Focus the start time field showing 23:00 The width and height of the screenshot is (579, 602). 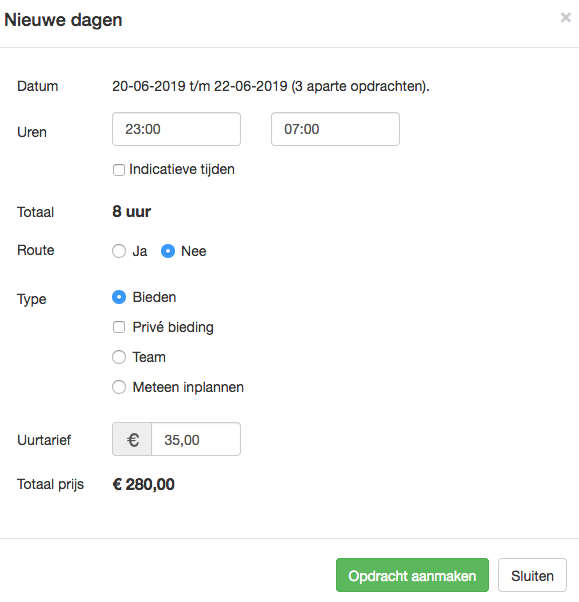click(176, 129)
